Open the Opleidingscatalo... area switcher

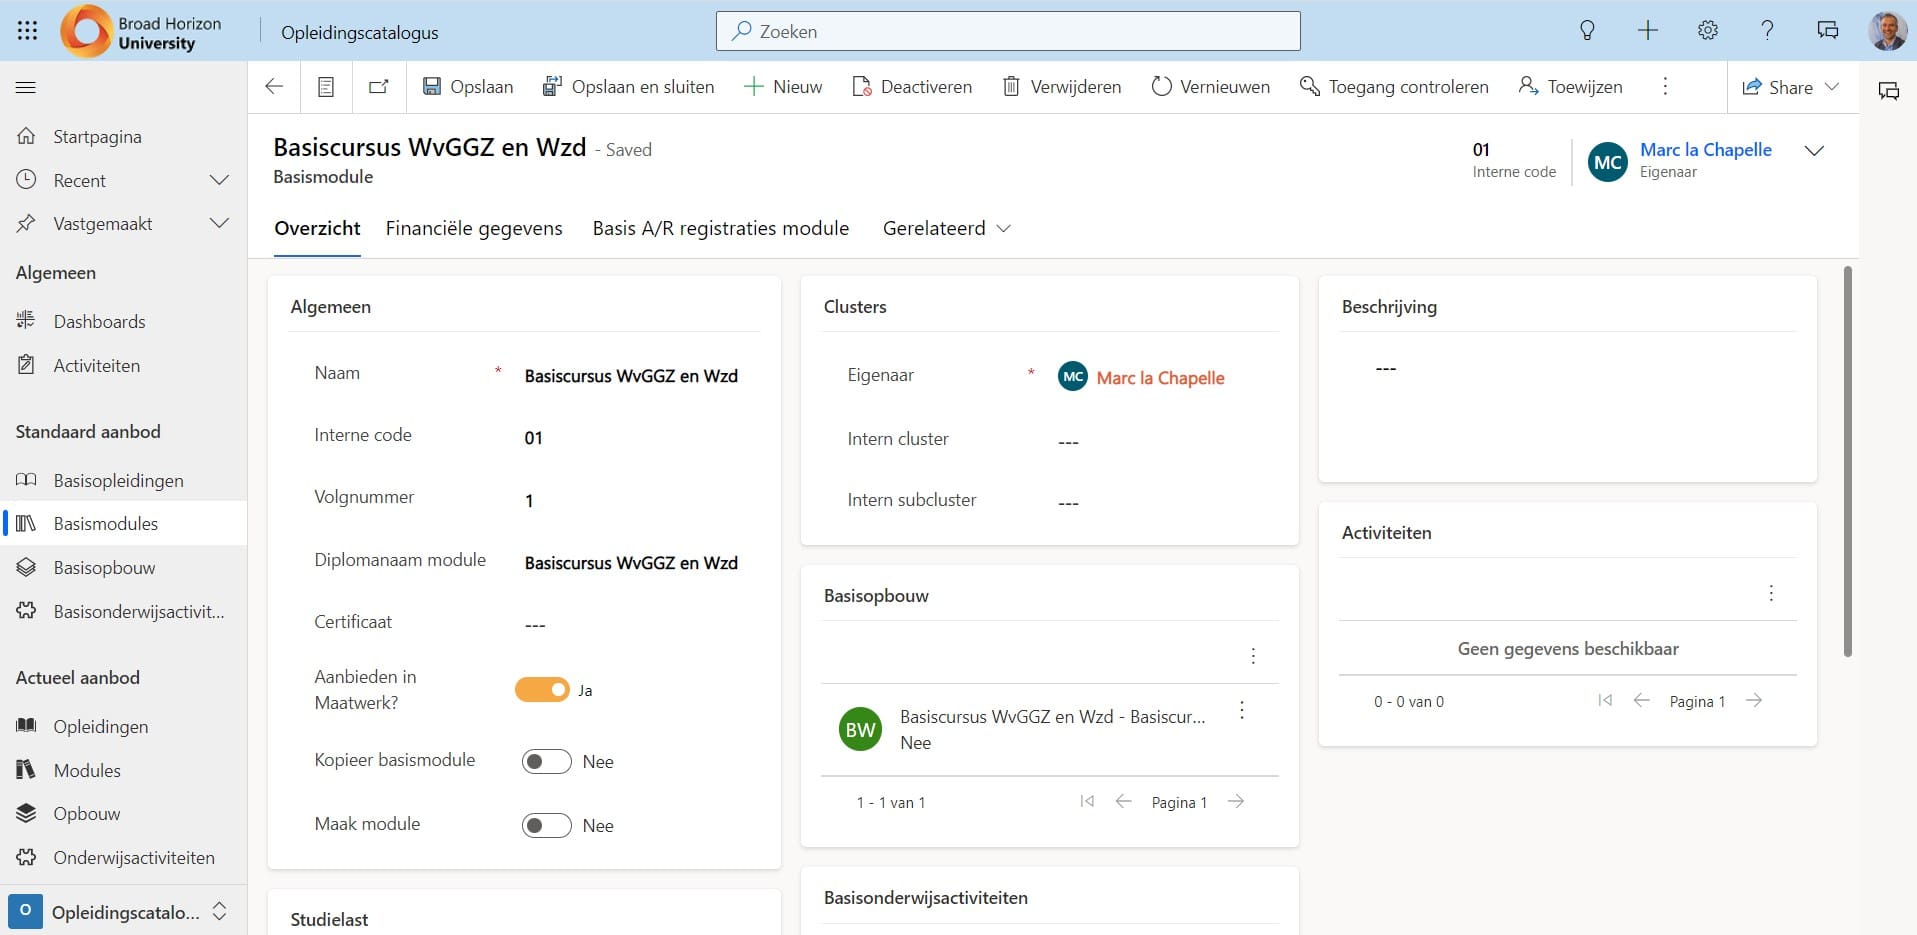123,912
